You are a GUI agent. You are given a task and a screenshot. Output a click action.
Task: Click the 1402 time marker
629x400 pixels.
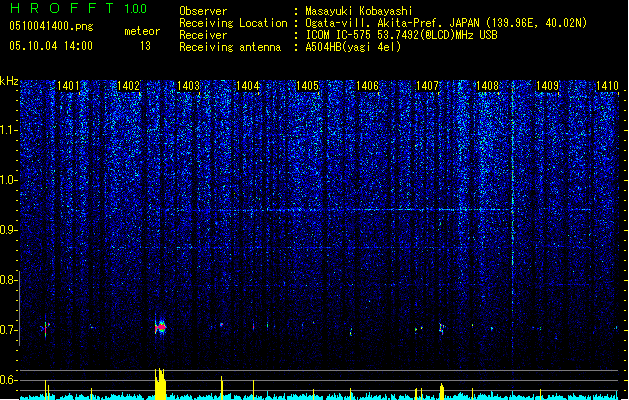(128, 86)
